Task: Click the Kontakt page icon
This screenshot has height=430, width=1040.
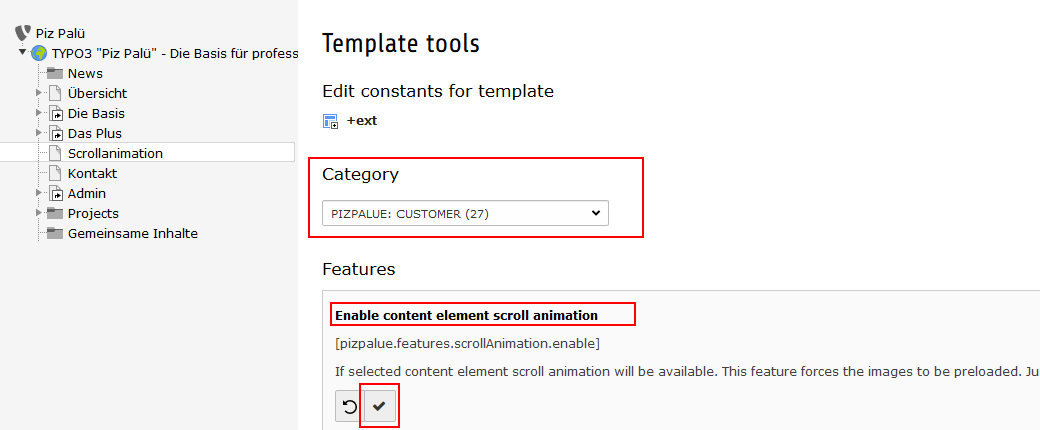Action: coord(55,173)
